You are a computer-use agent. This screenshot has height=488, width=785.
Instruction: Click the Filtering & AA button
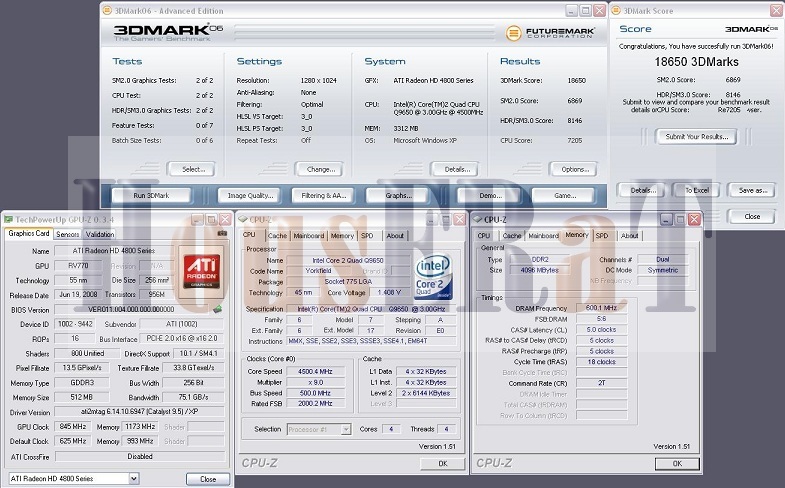(x=323, y=195)
